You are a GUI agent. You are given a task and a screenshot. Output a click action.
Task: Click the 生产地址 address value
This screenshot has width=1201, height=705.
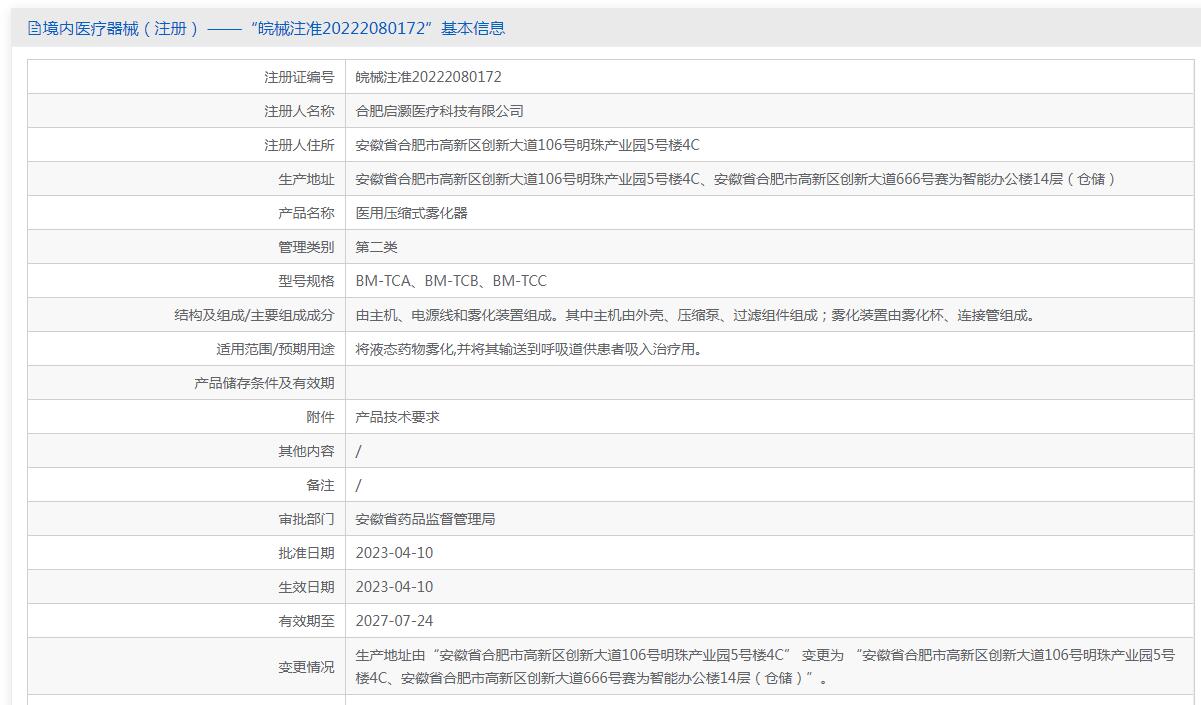[x=735, y=179]
